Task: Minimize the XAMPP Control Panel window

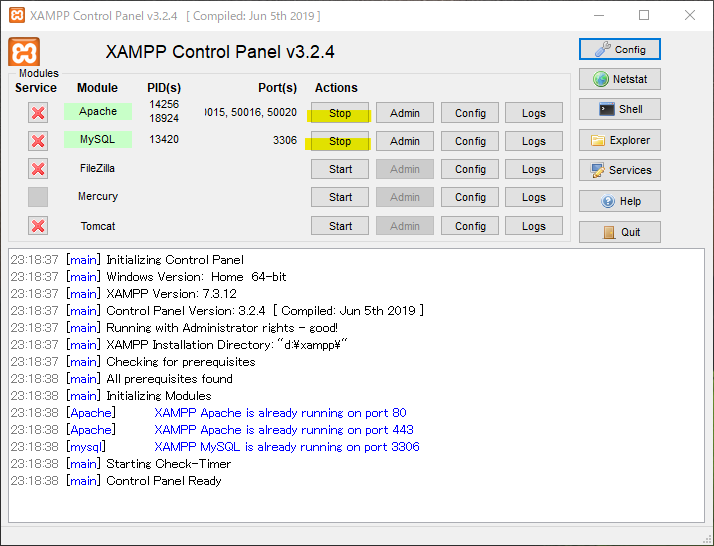Action: [599, 15]
